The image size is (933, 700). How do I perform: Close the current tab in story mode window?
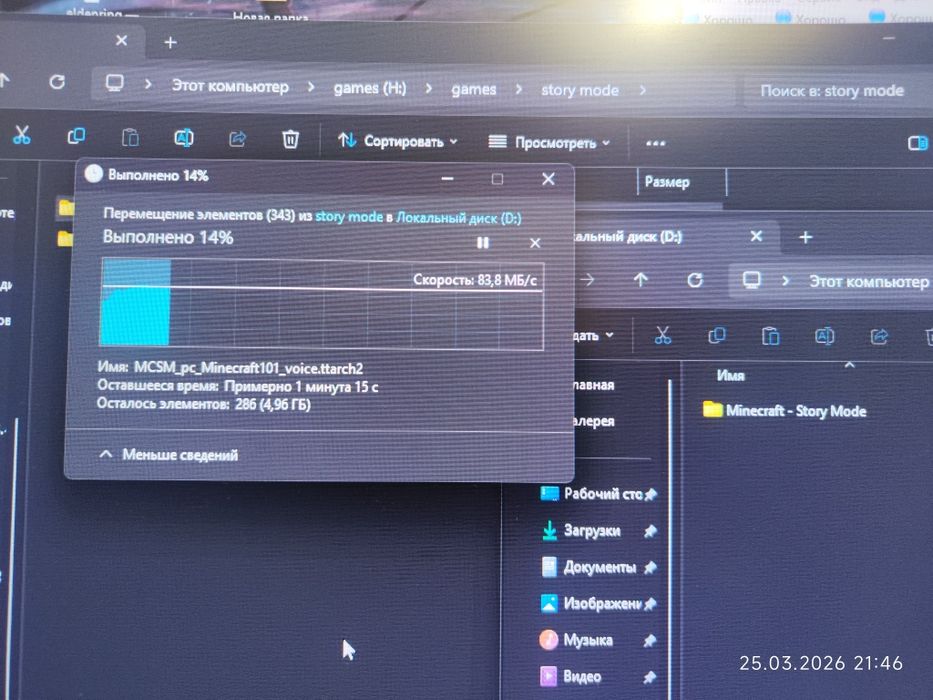(x=121, y=40)
